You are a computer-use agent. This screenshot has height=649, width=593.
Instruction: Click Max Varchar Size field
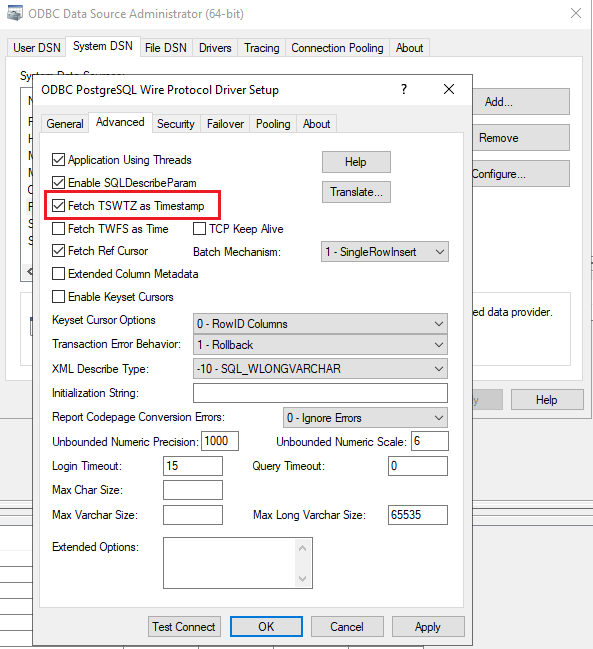tap(193, 515)
